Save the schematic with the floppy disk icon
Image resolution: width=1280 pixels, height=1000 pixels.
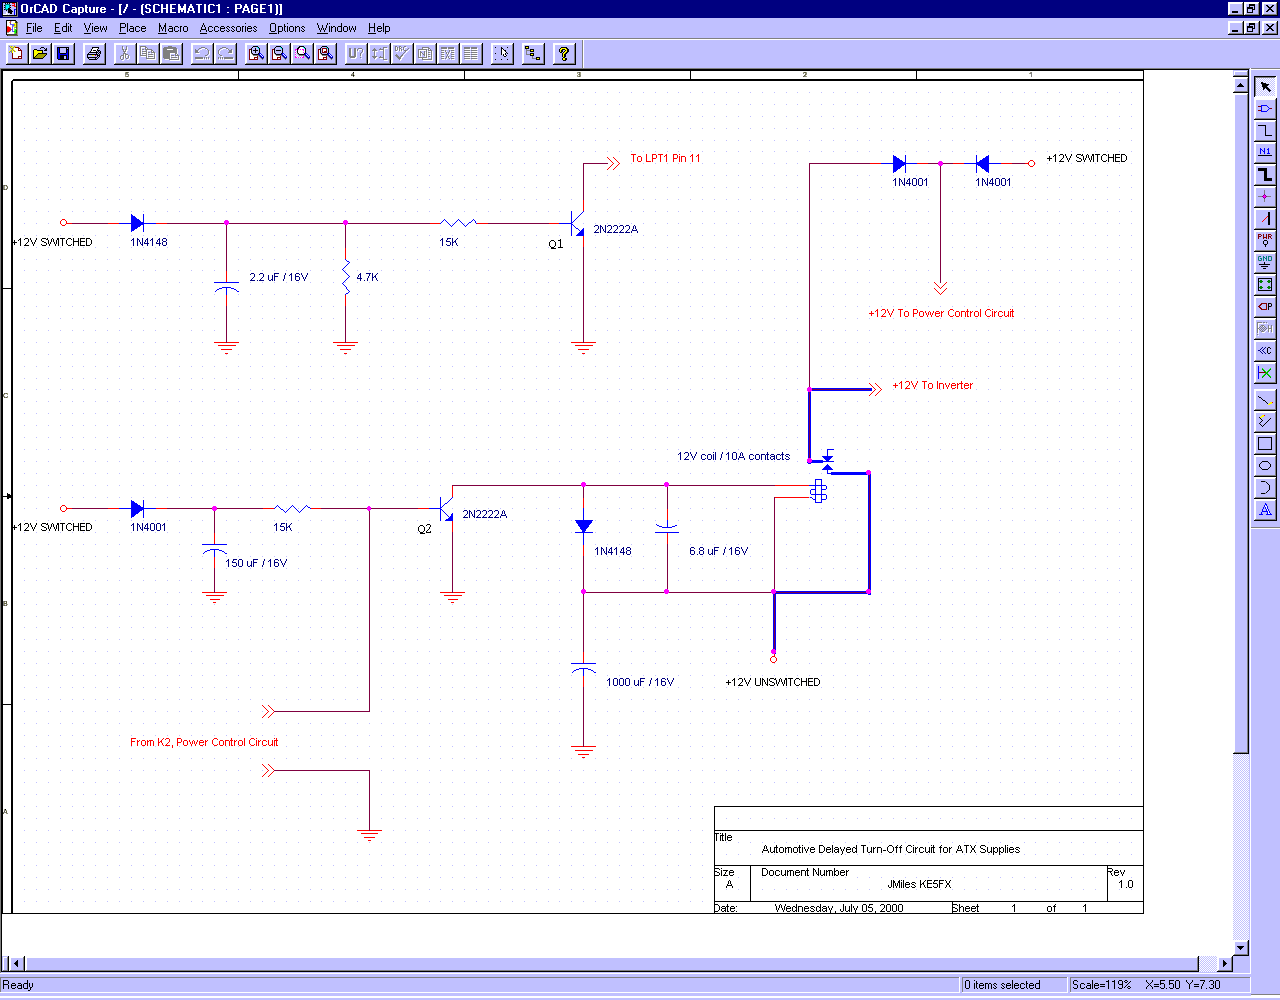click(x=63, y=53)
